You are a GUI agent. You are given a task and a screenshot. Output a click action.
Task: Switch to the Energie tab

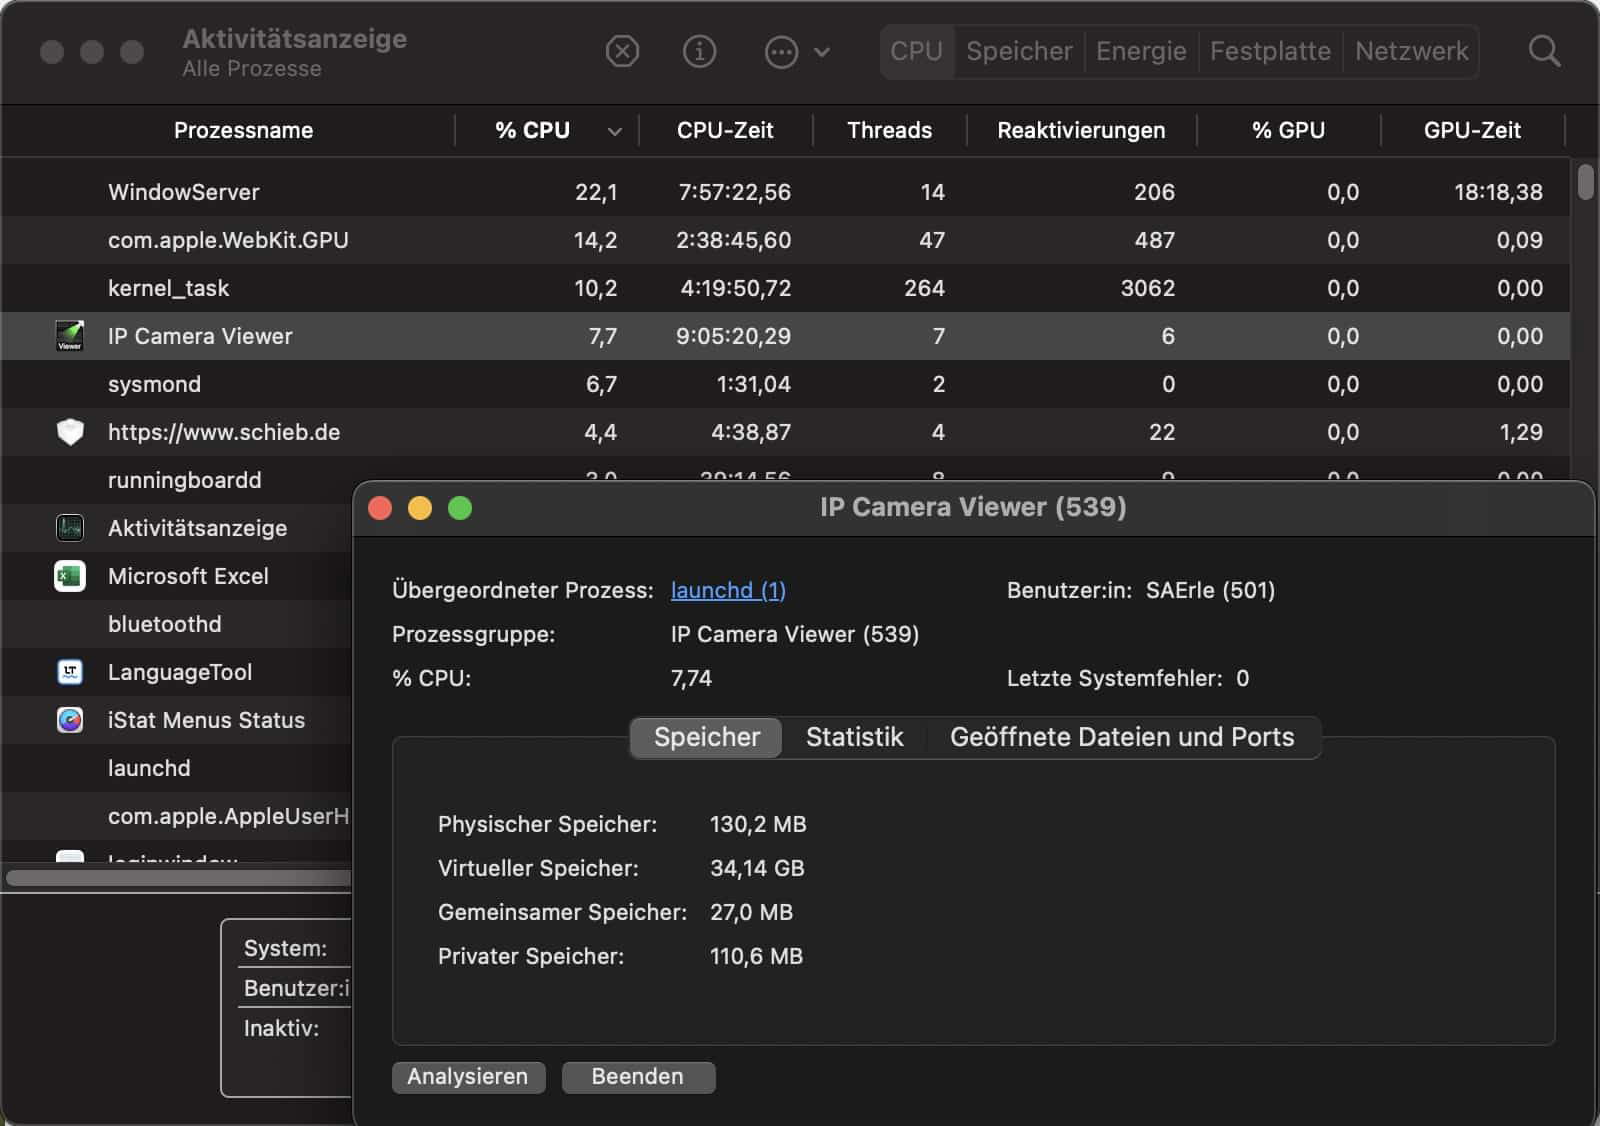pyautogui.click(x=1141, y=51)
